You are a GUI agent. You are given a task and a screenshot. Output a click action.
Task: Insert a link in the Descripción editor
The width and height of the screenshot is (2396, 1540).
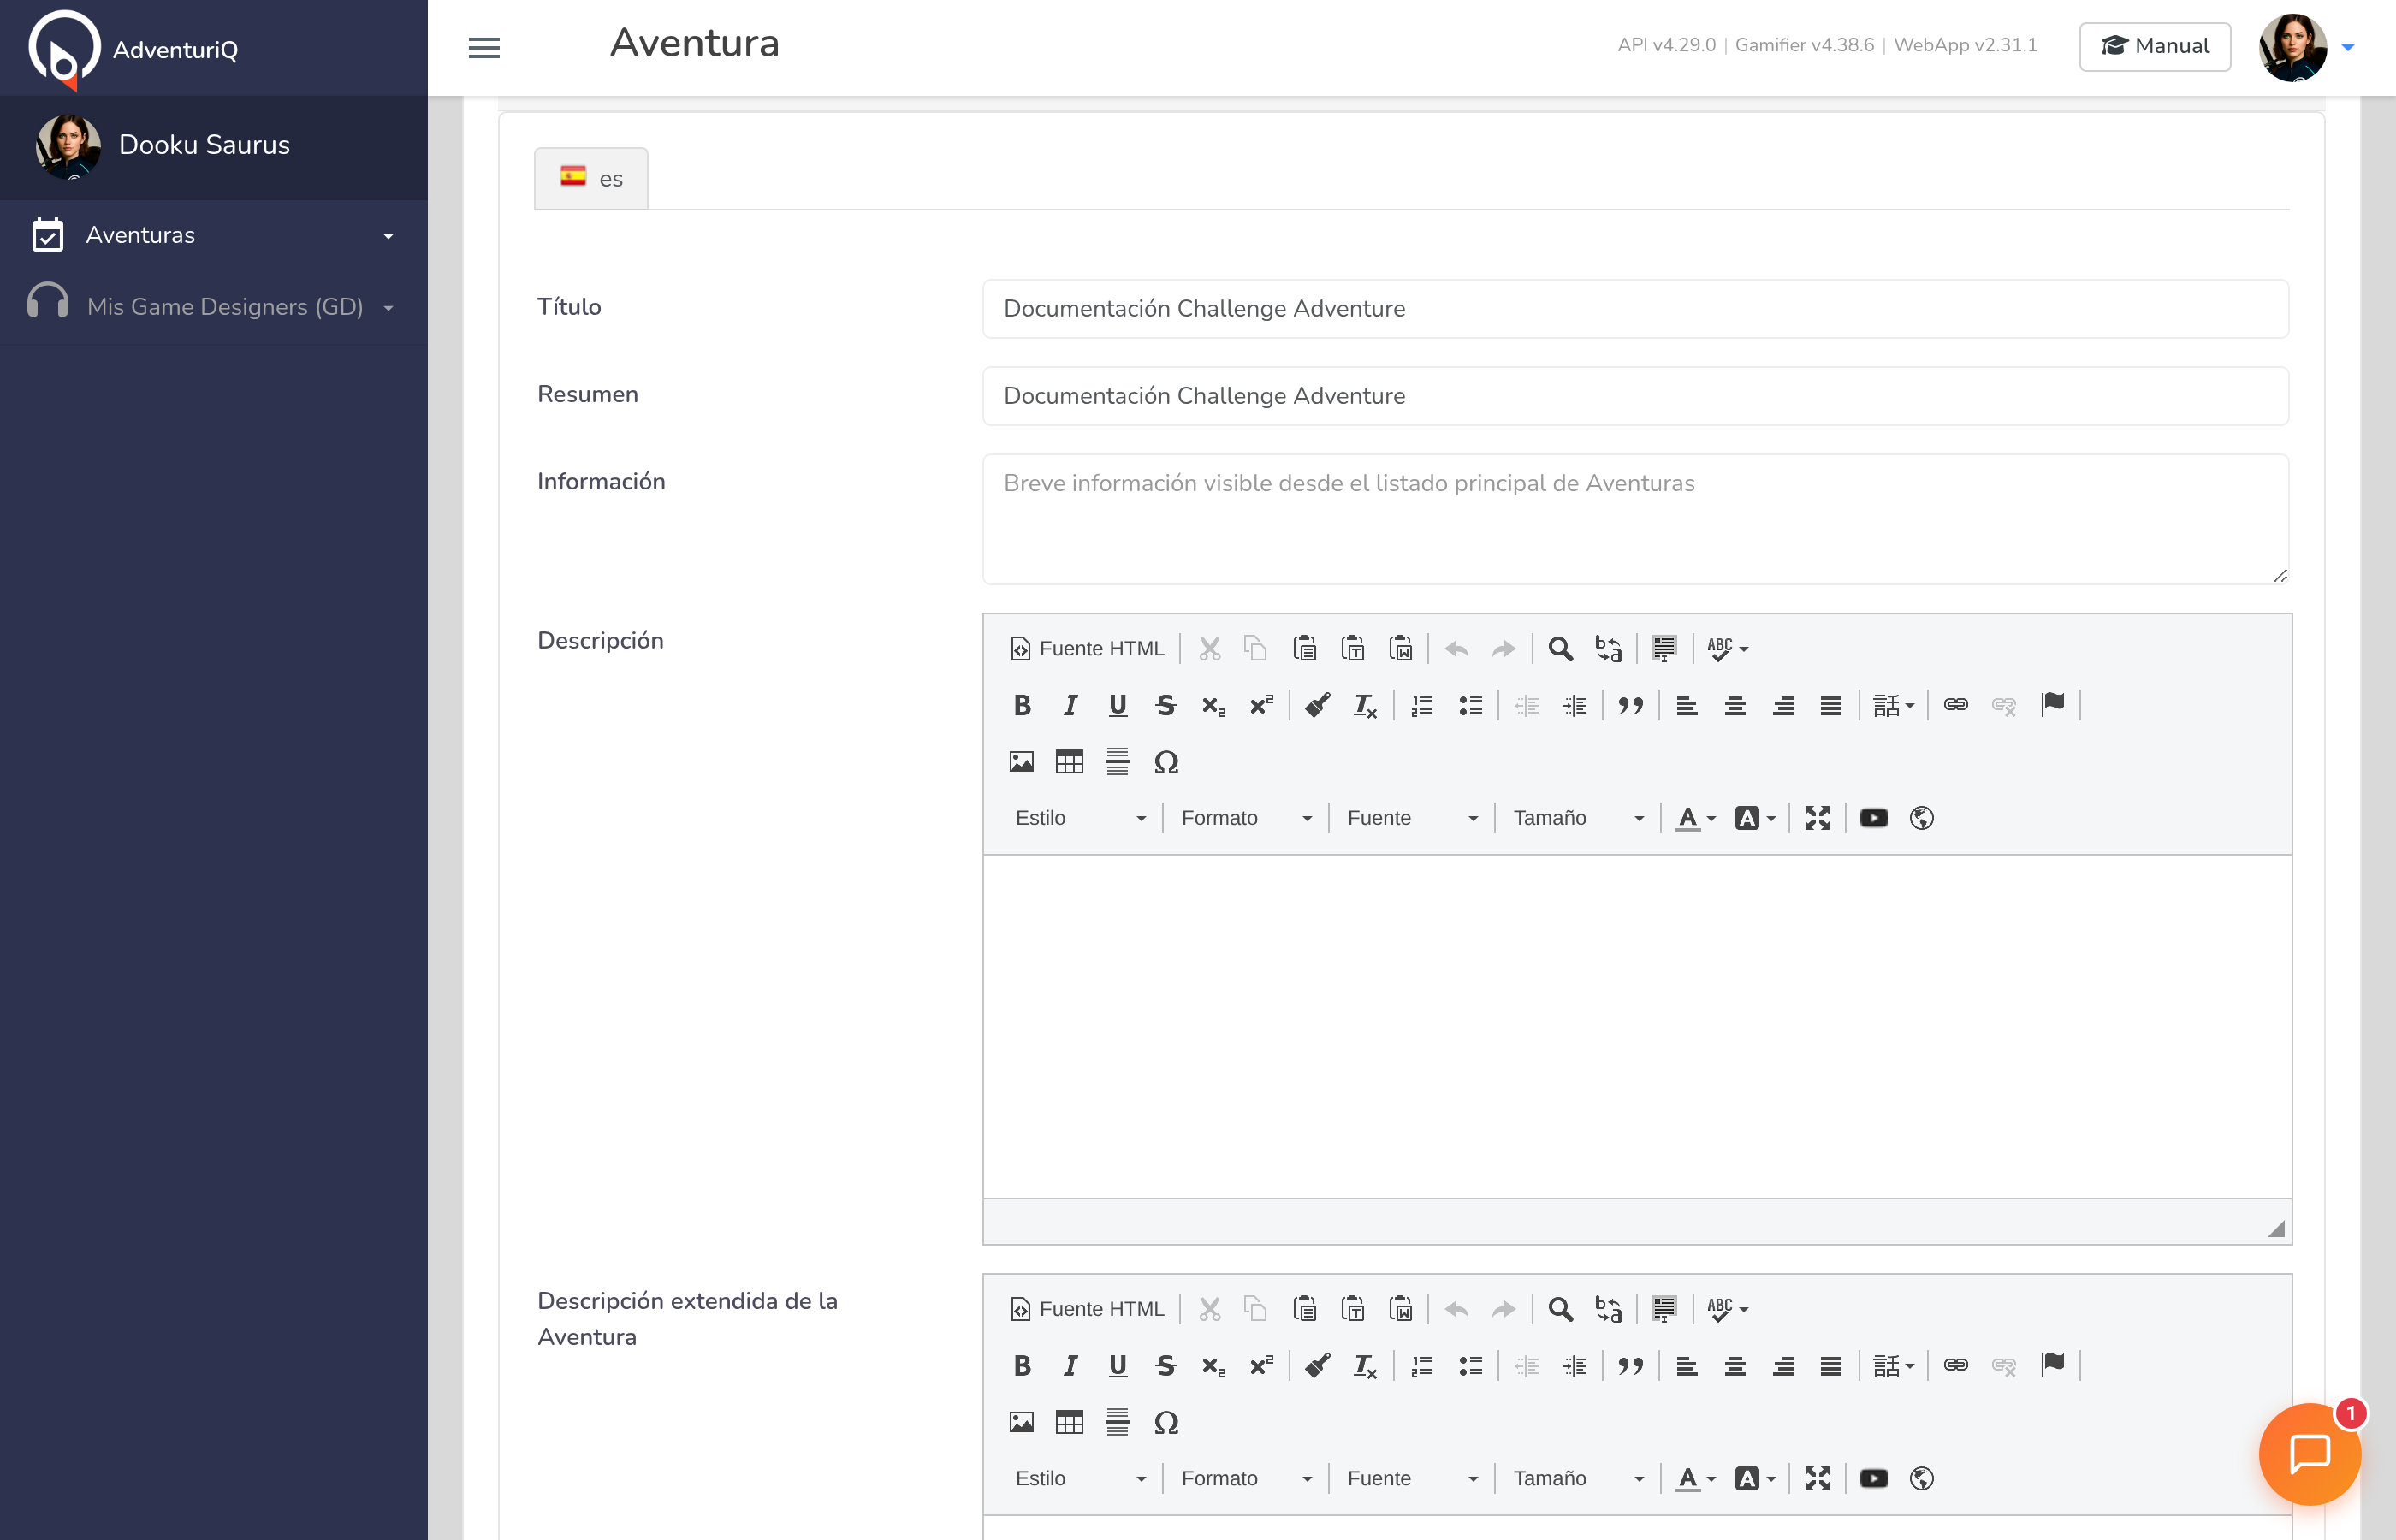click(1956, 706)
